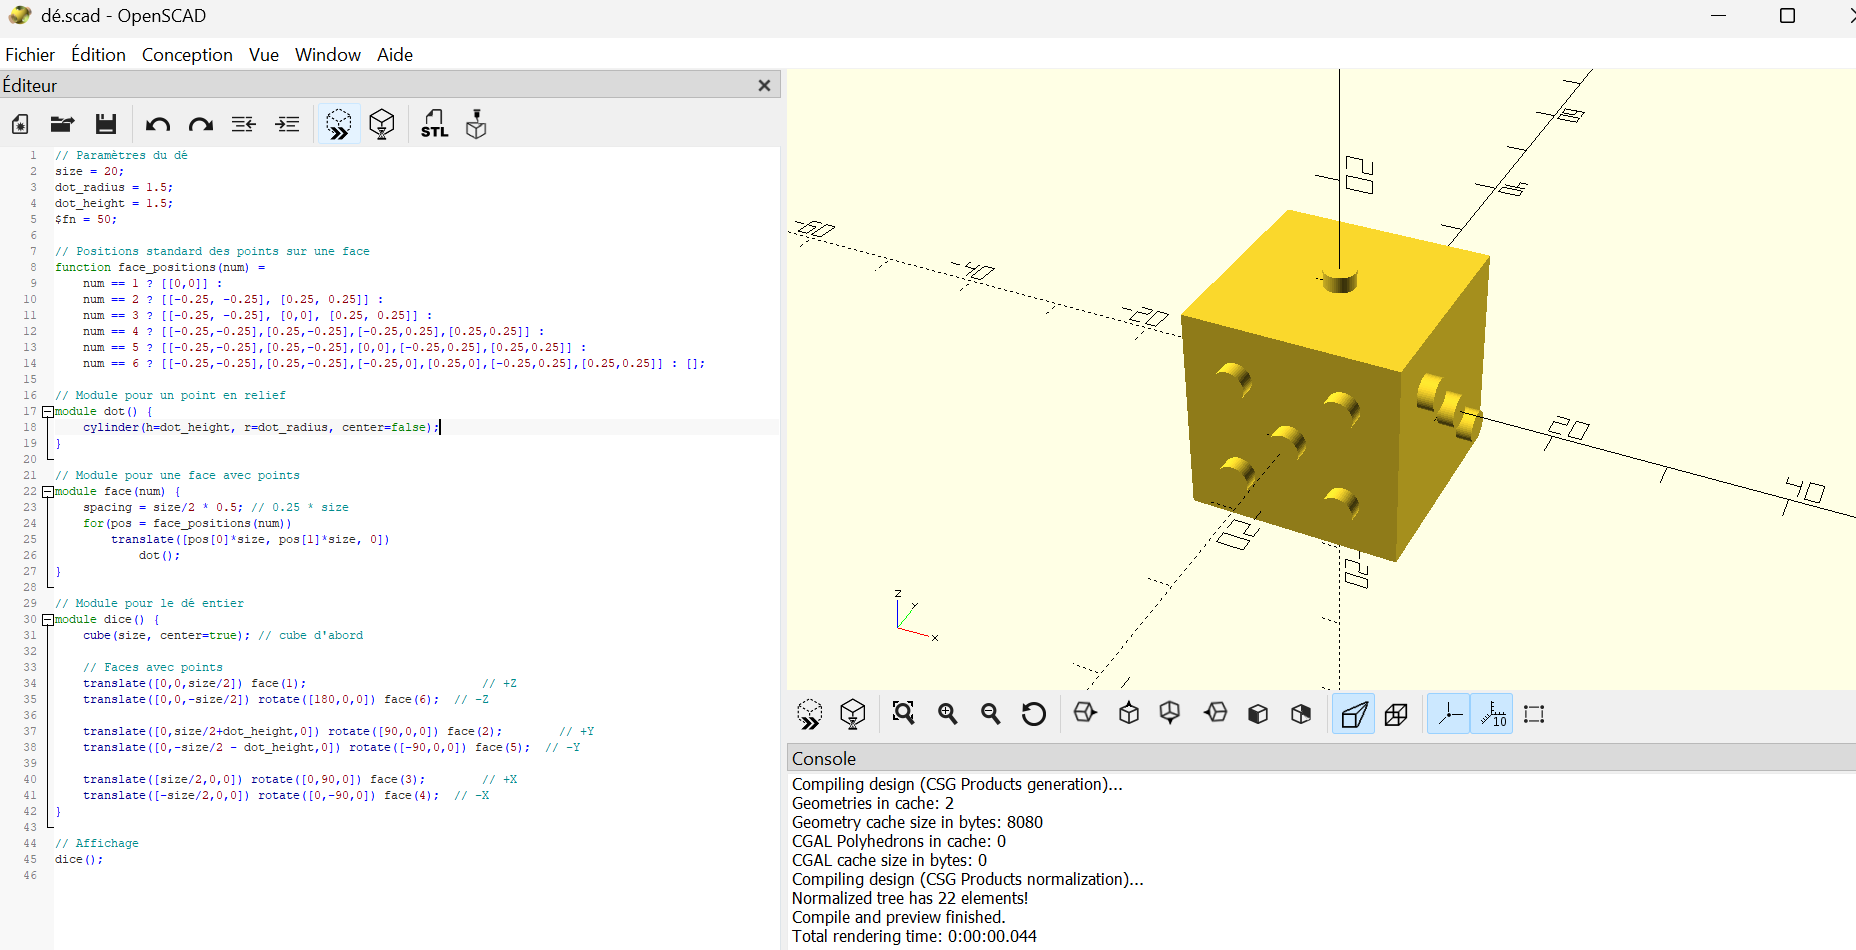Toggle the Show Axes button
The image size is (1856, 950).
pyautogui.click(x=1448, y=714)
